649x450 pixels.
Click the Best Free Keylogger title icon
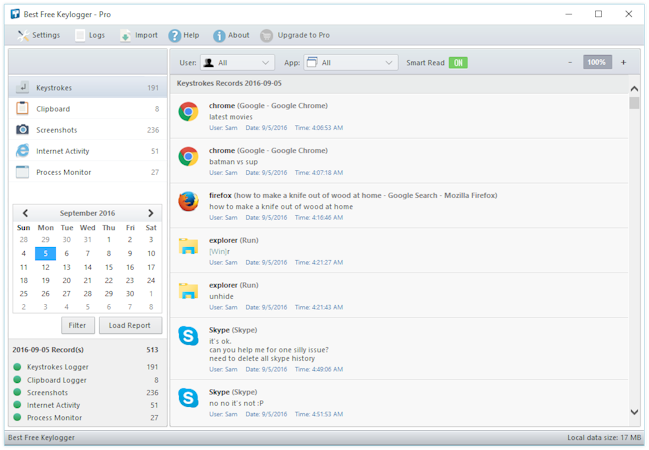click(15, 14)
